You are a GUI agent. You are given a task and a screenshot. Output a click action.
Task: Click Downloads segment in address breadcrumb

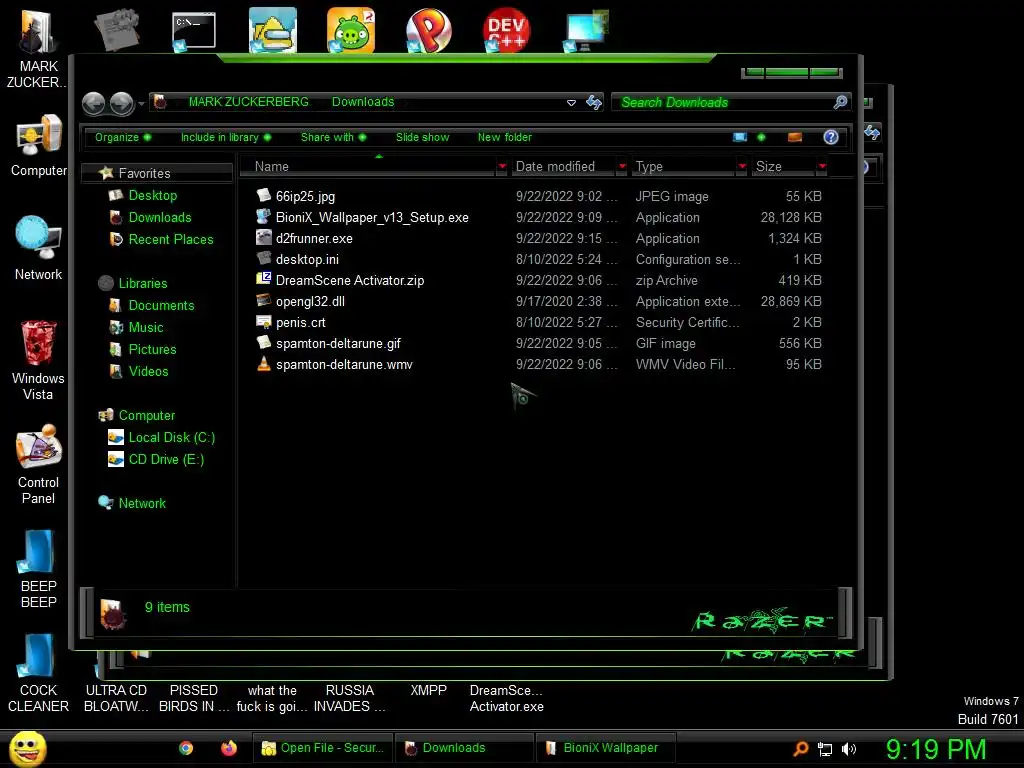[x=363, y=102]
